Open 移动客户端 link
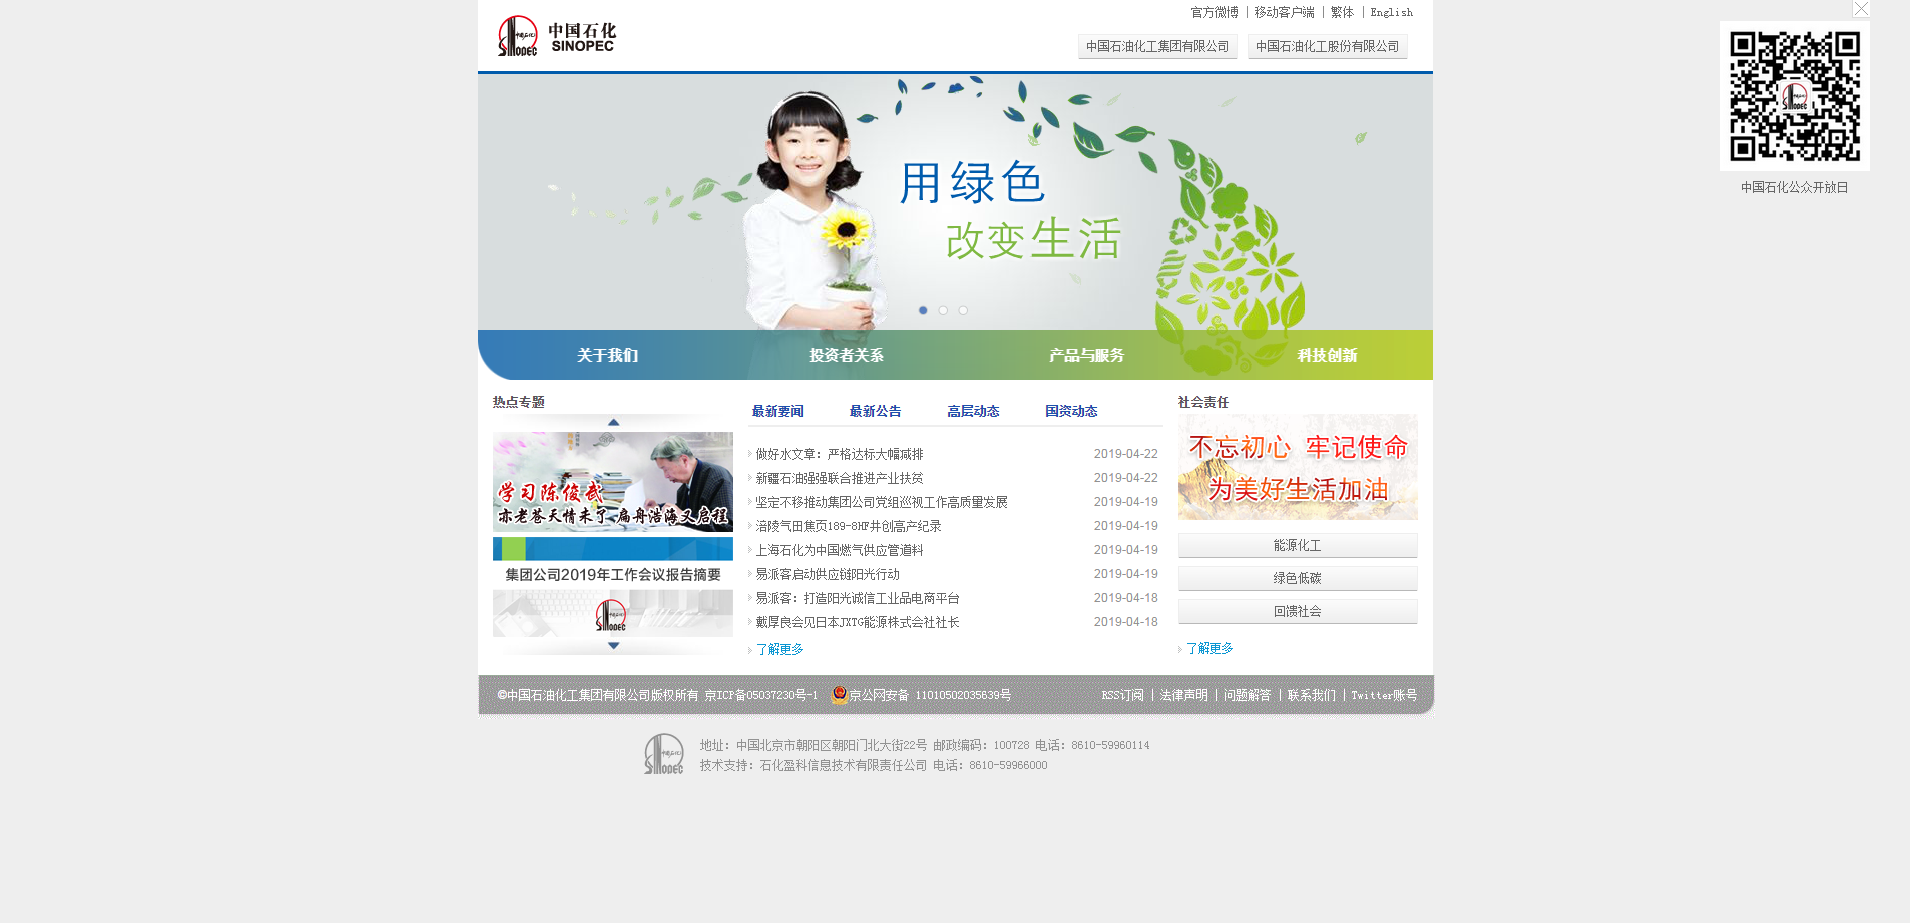 click(1284, 12)
